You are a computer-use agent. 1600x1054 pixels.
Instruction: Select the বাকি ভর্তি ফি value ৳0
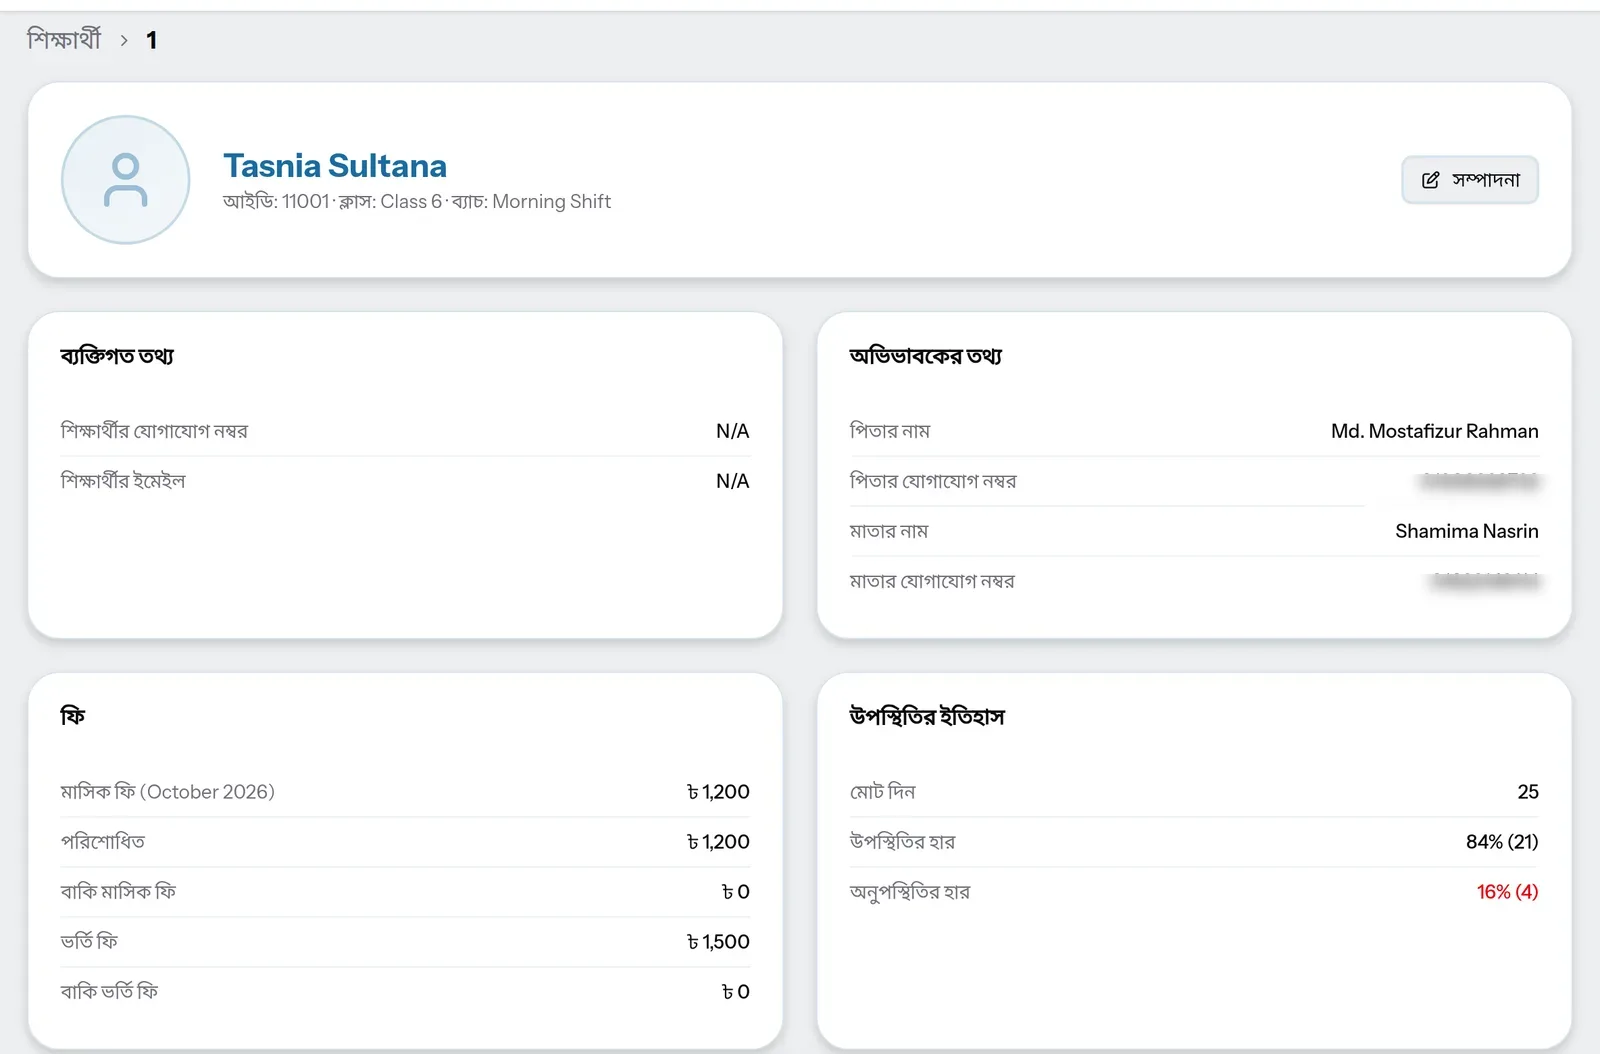pos(736,992)
